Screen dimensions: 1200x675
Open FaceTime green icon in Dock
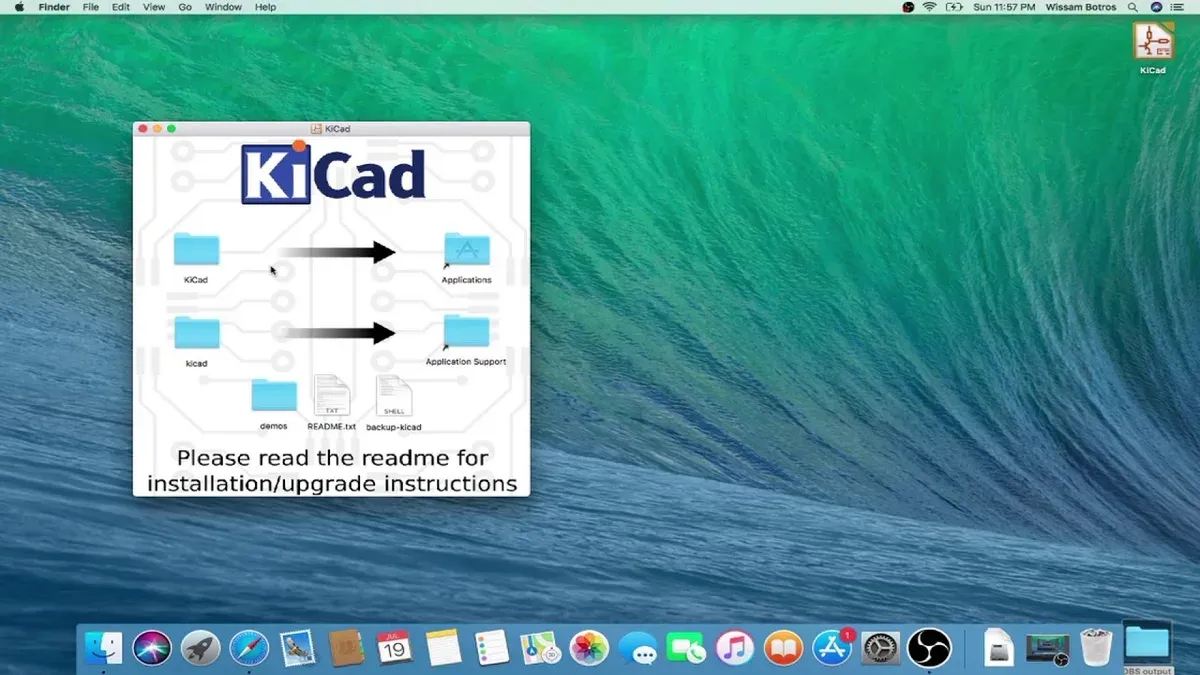tap(686, 648)
